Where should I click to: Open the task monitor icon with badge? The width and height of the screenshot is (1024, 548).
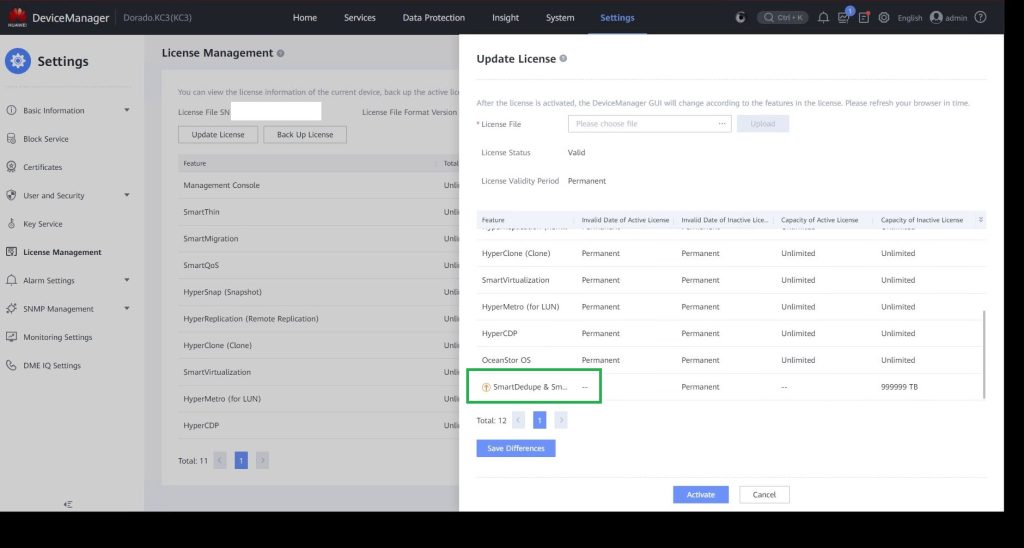(x=844, y=18)
